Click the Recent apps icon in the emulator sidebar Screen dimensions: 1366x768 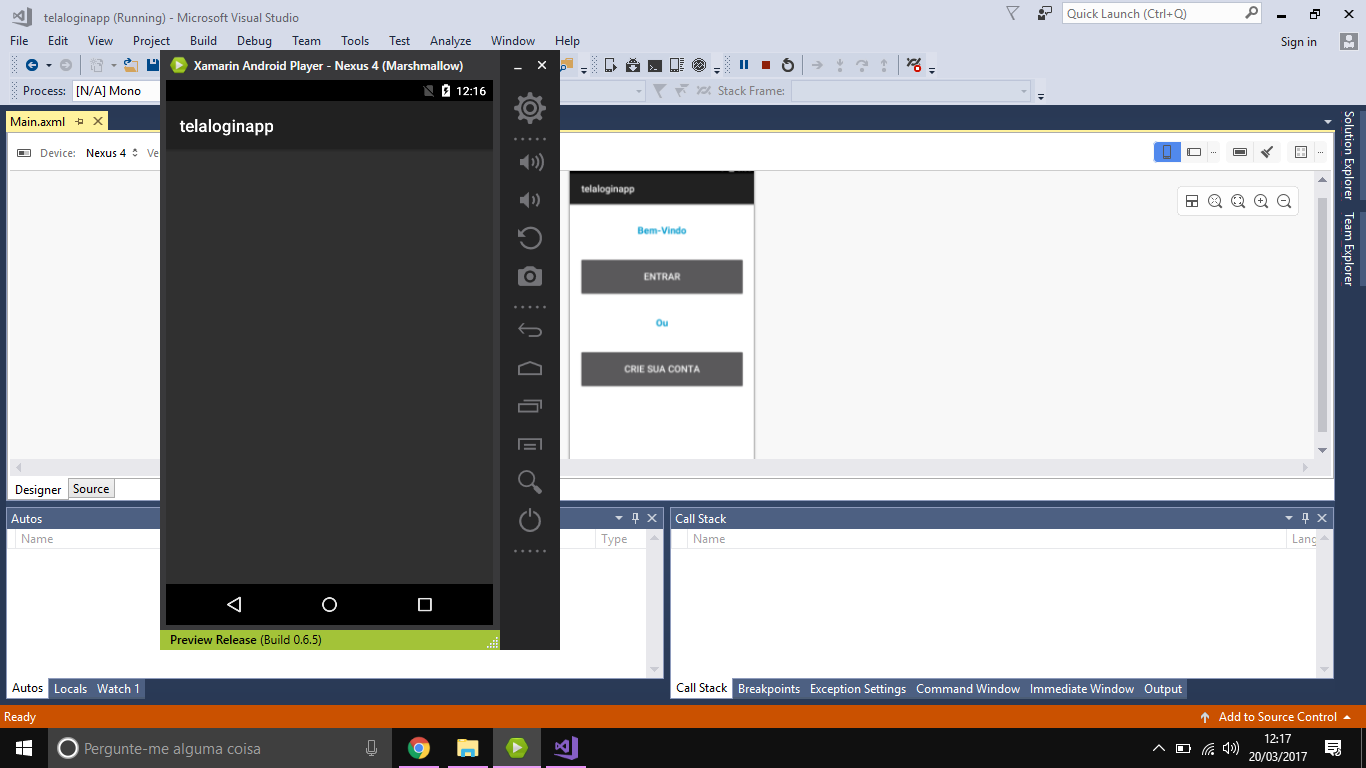530,406
